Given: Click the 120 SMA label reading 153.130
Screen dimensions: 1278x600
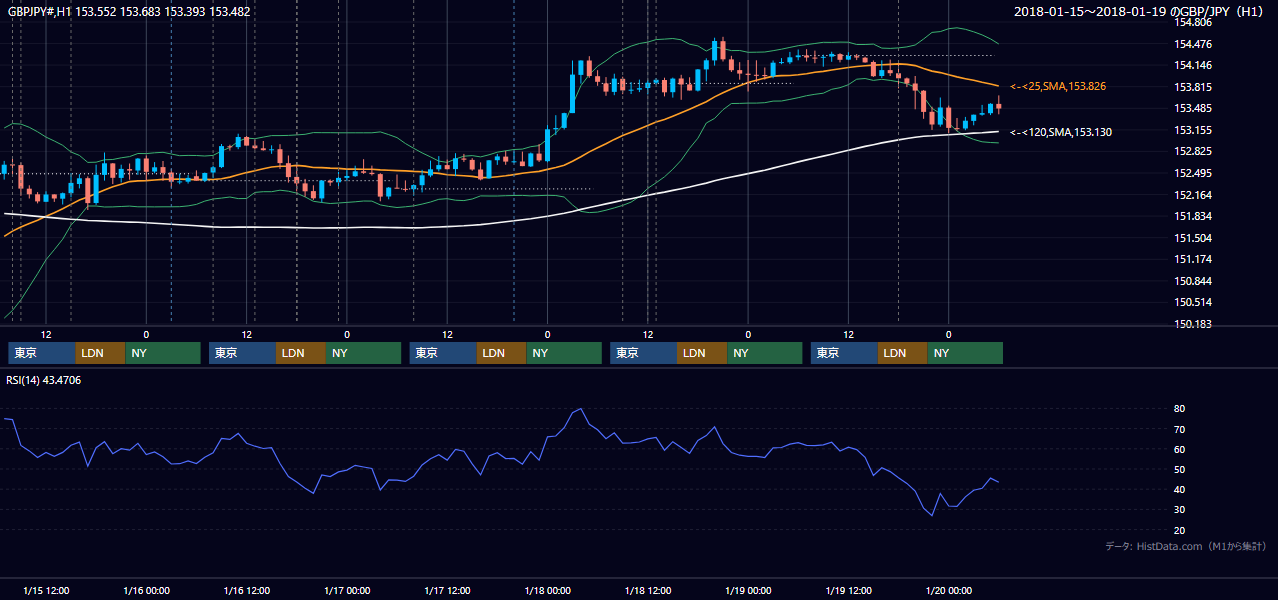Looking at the screenshot, I should coord(1060,132).
